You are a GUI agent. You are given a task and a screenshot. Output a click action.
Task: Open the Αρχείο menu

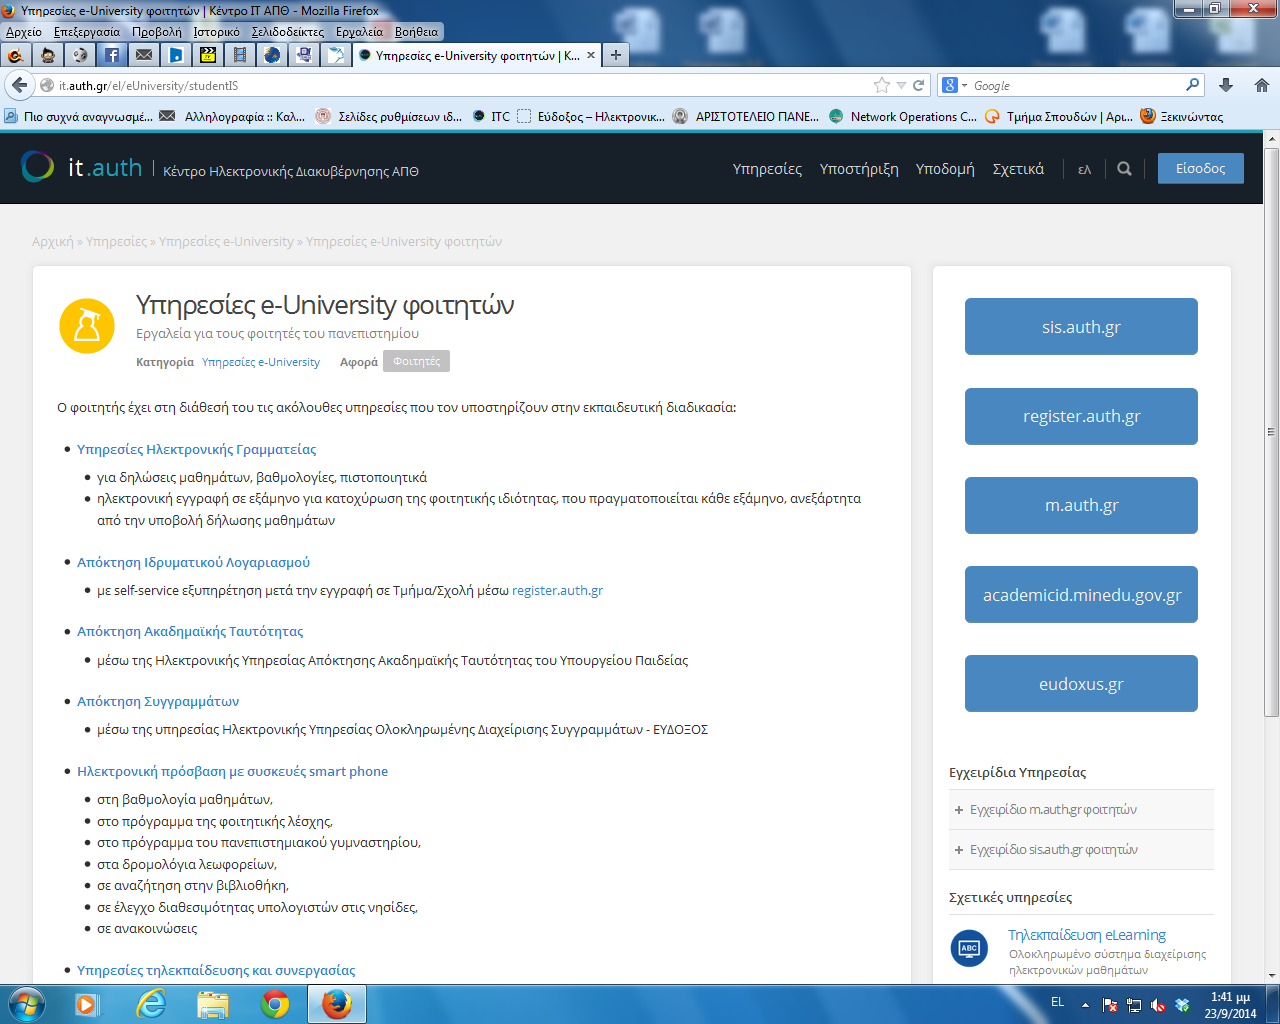[x=24, y=31]
